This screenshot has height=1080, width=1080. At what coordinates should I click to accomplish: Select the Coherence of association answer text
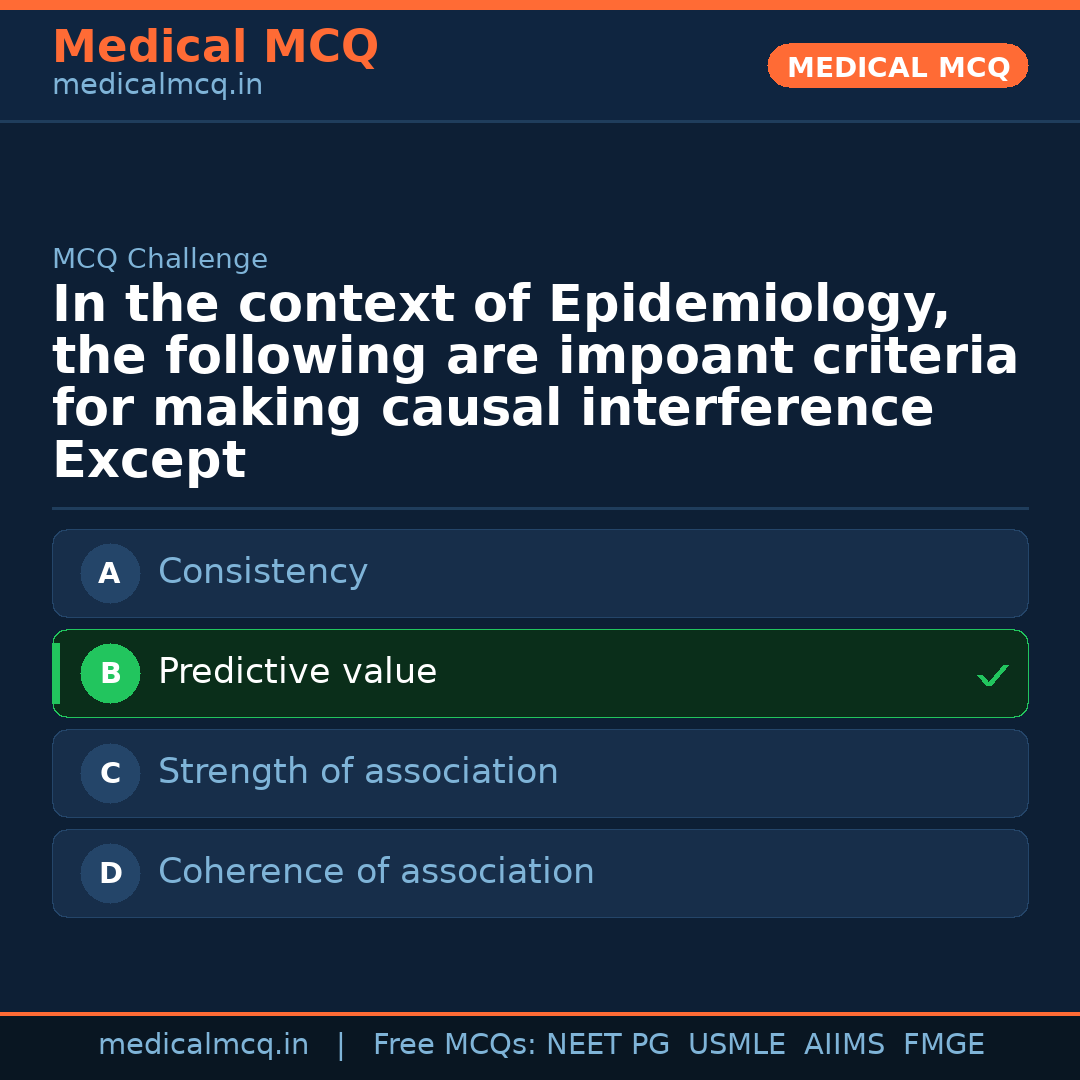click(376, 872)
